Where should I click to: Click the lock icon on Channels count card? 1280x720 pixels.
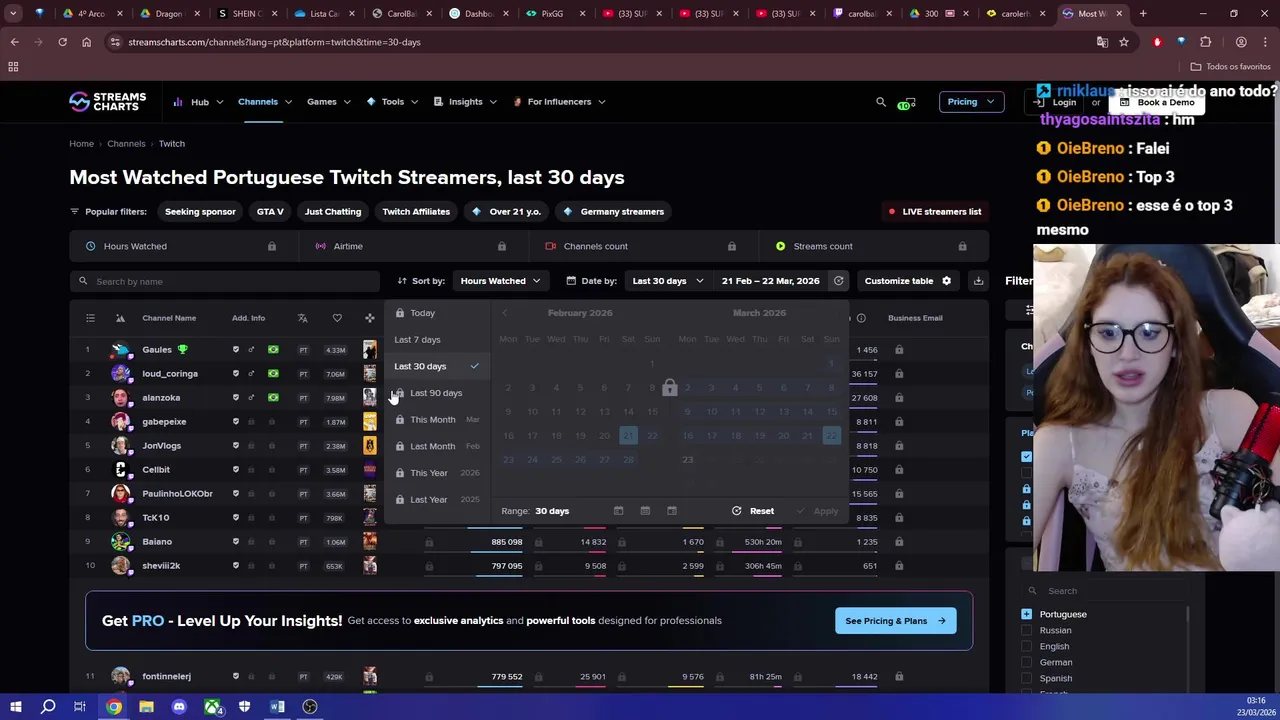732,246
